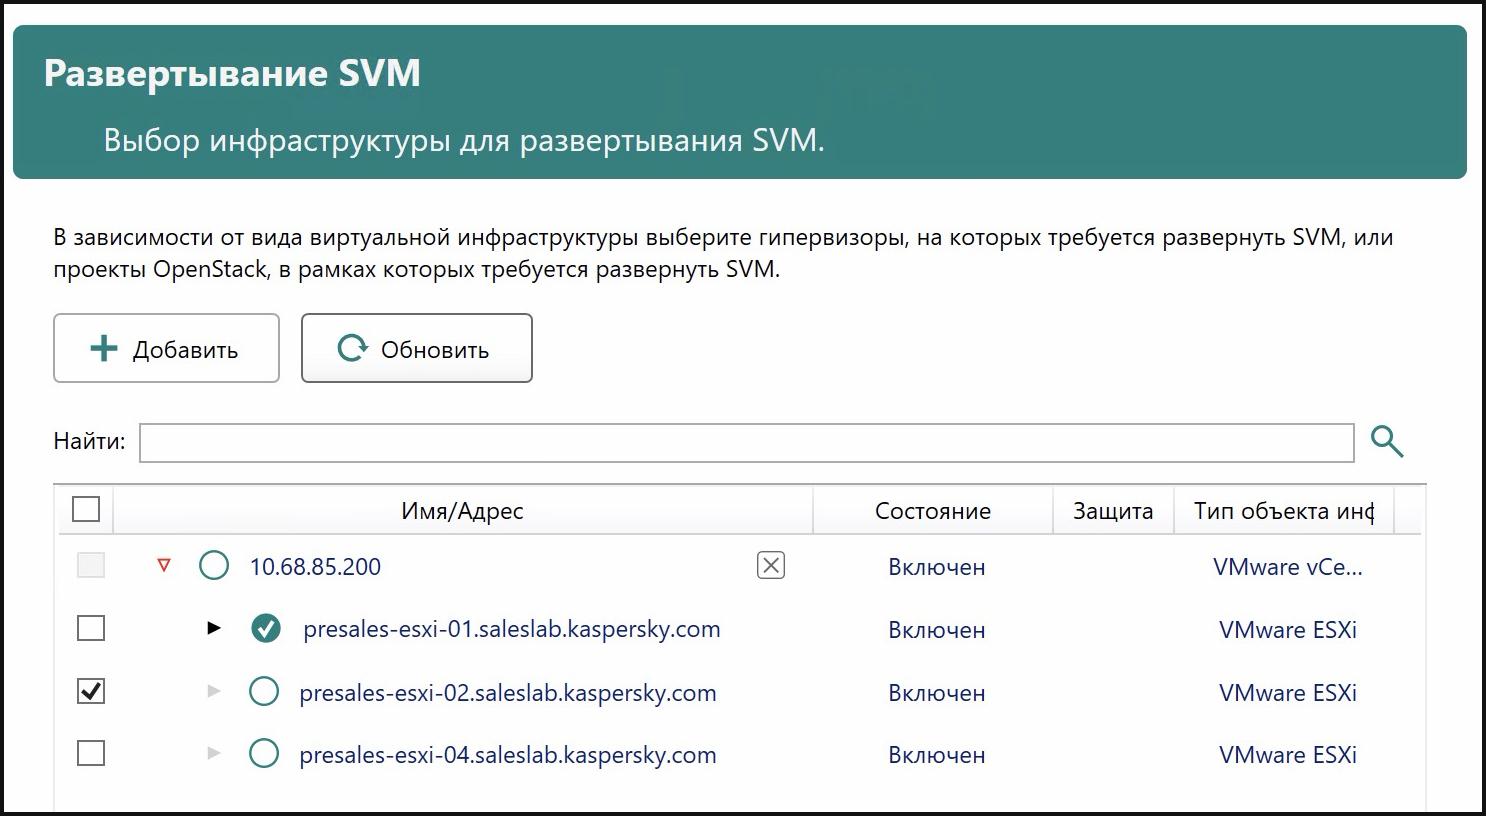Select presales-esxi-04.saleslab.kaspersky.com host
The image size is (1486, 816).
508,755
